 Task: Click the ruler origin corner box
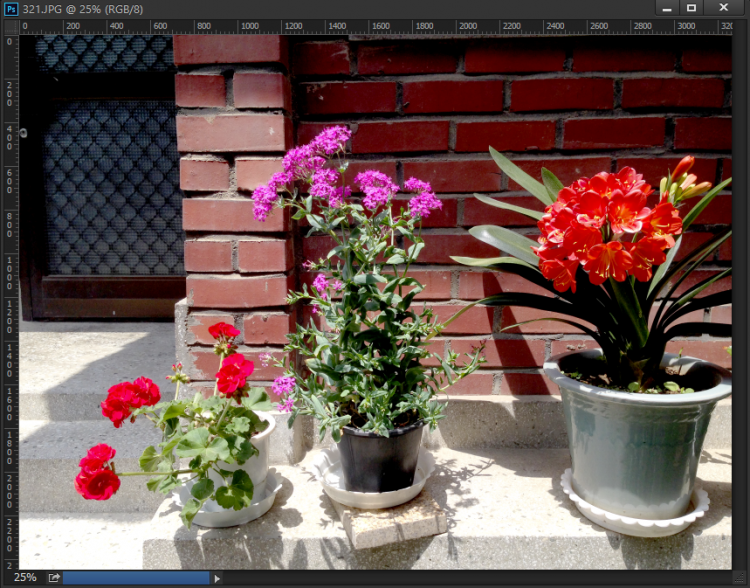point(11,27)
